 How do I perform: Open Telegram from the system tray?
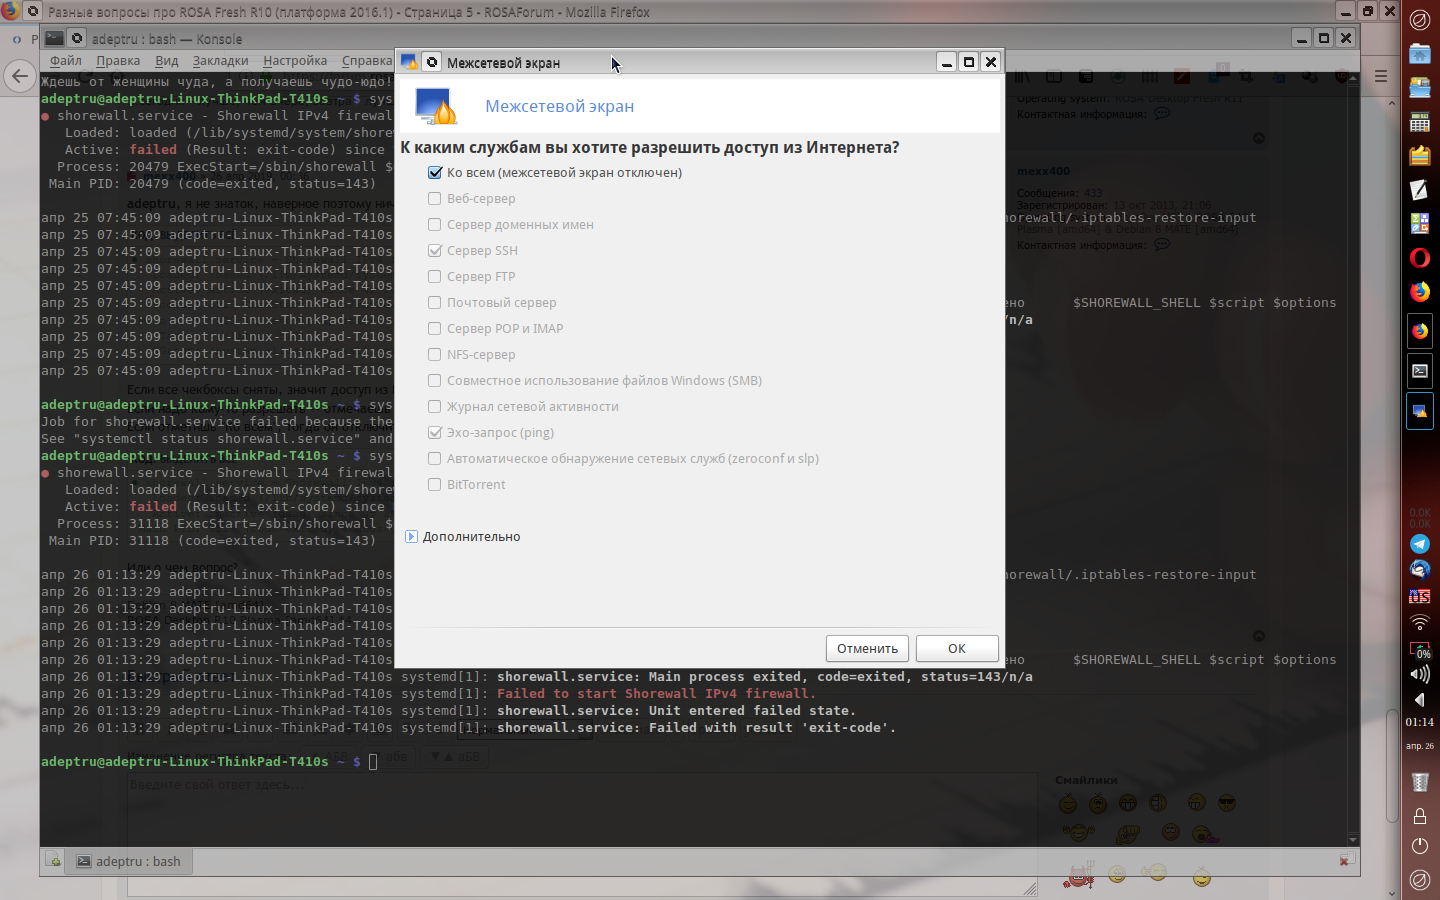(x=1420, y=544)
